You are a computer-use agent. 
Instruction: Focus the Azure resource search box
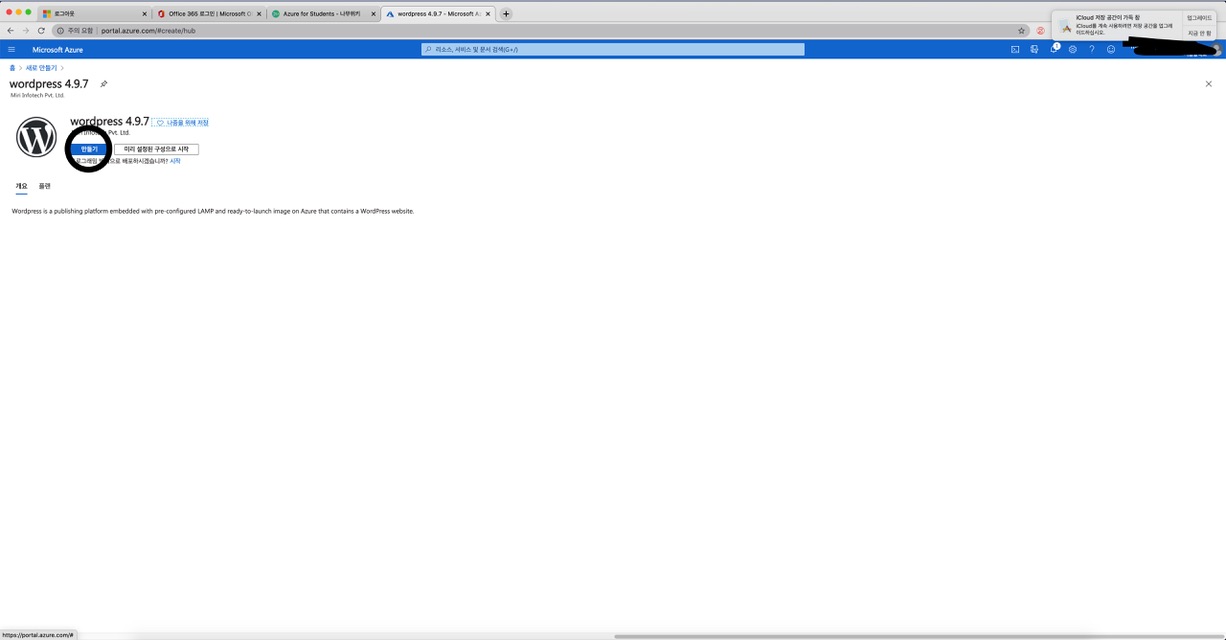click(x=613, y=49)
